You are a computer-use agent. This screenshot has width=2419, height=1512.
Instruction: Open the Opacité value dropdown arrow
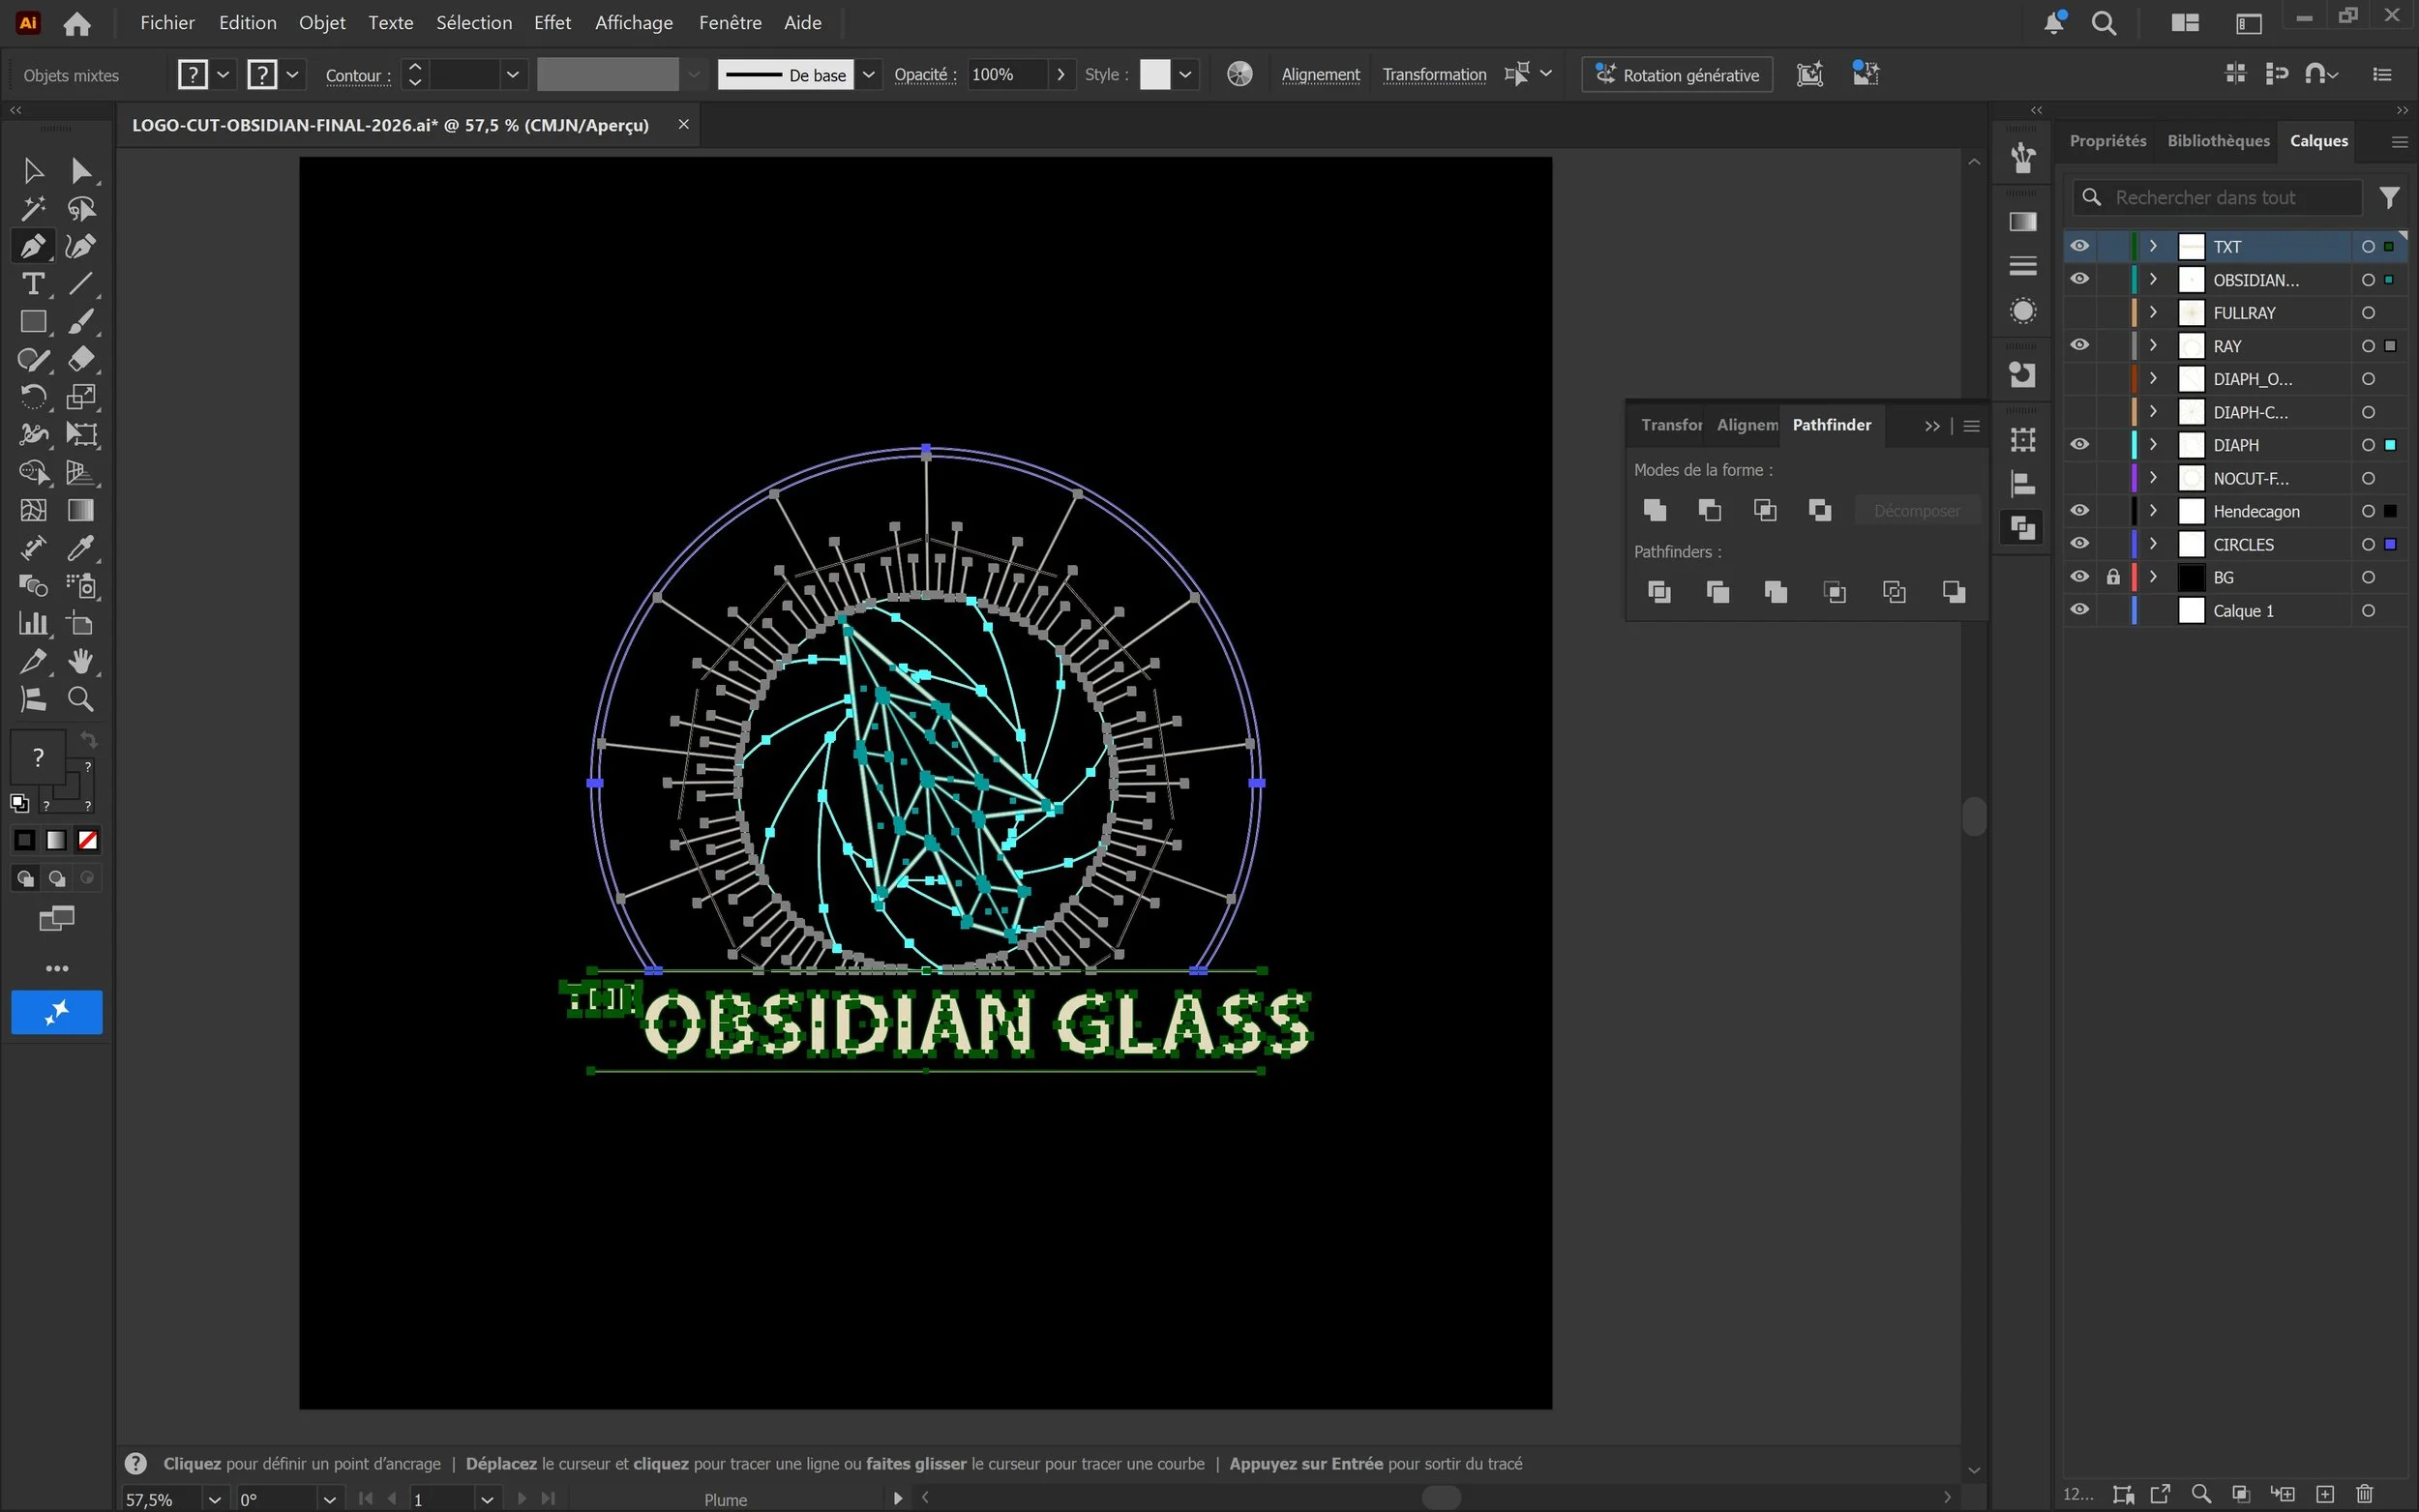tap(1060, 75)
